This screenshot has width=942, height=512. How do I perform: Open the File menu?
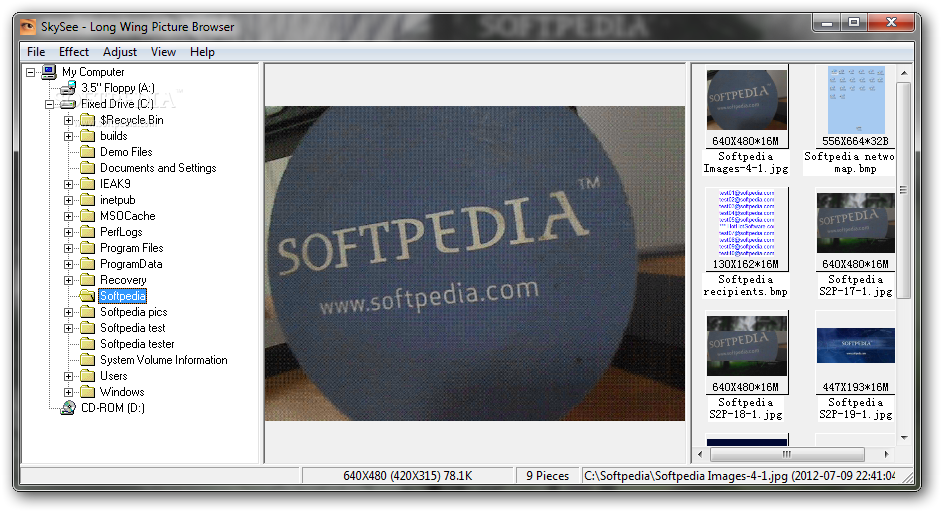click(35, 52)
